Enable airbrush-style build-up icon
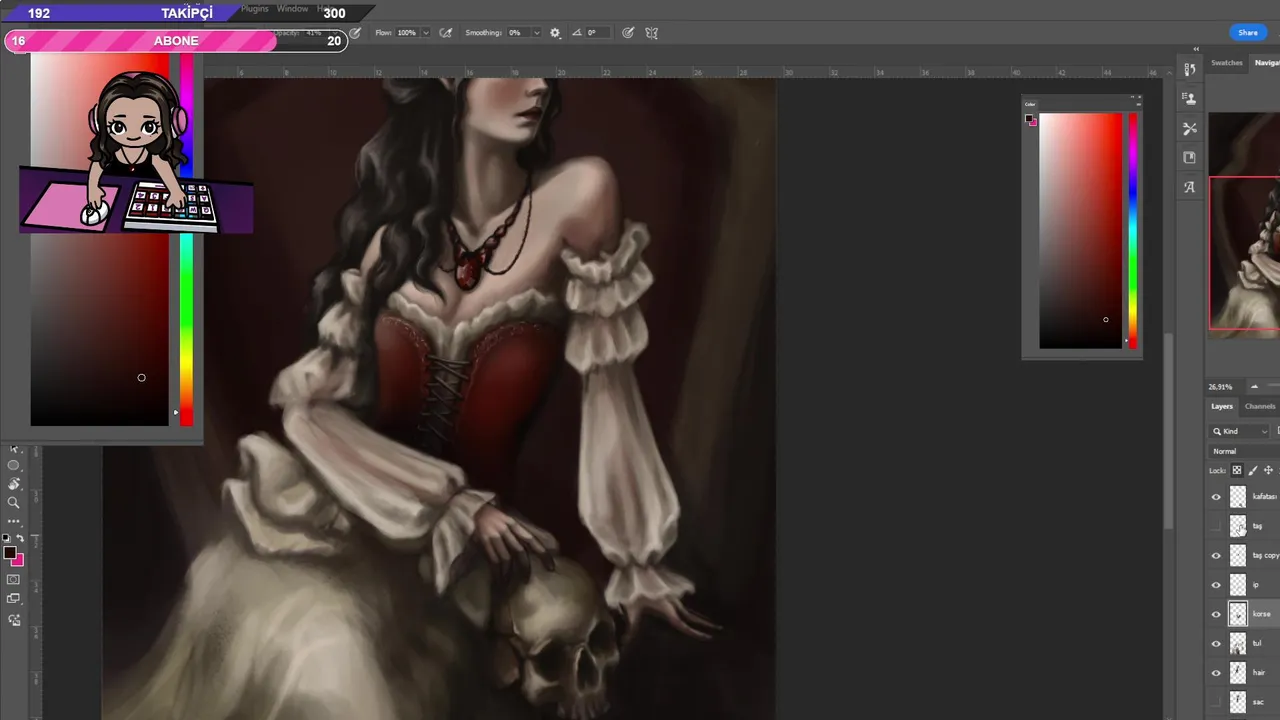 [446, 33]
